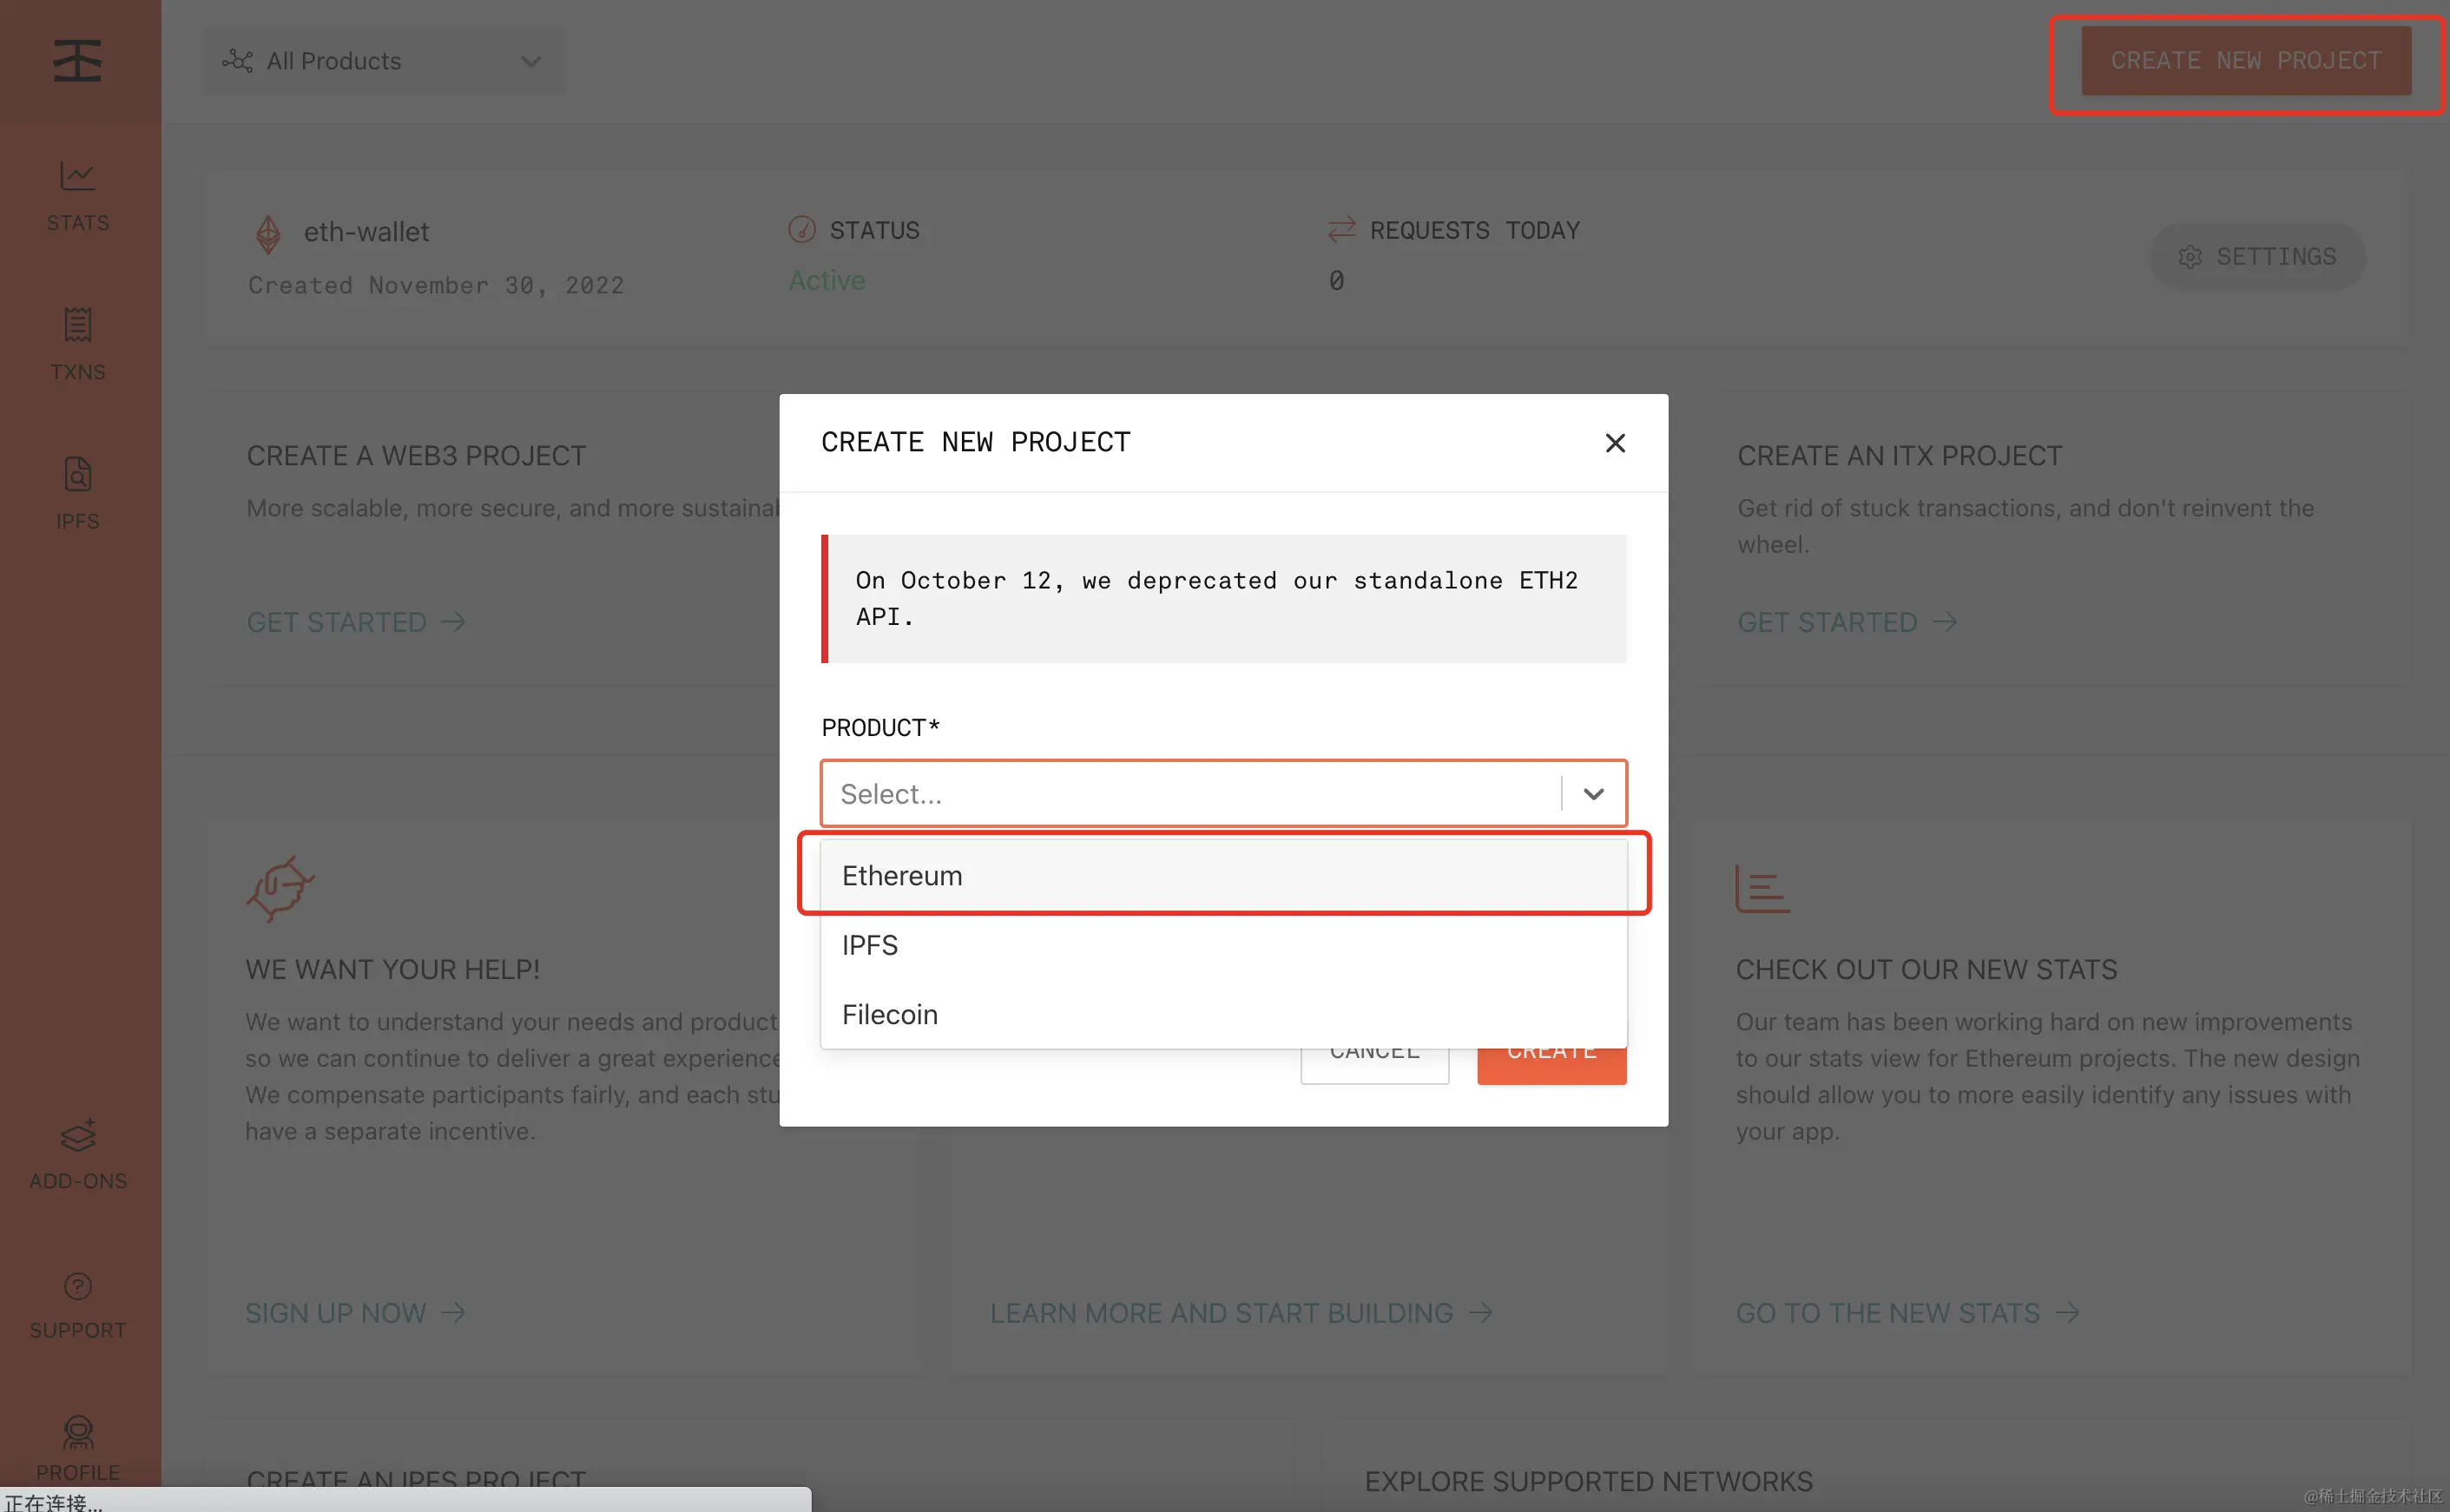Collapse the product dropdown chevron
The image size is (2450, 1512).
pyautogui.click(x=1593, y=794)
